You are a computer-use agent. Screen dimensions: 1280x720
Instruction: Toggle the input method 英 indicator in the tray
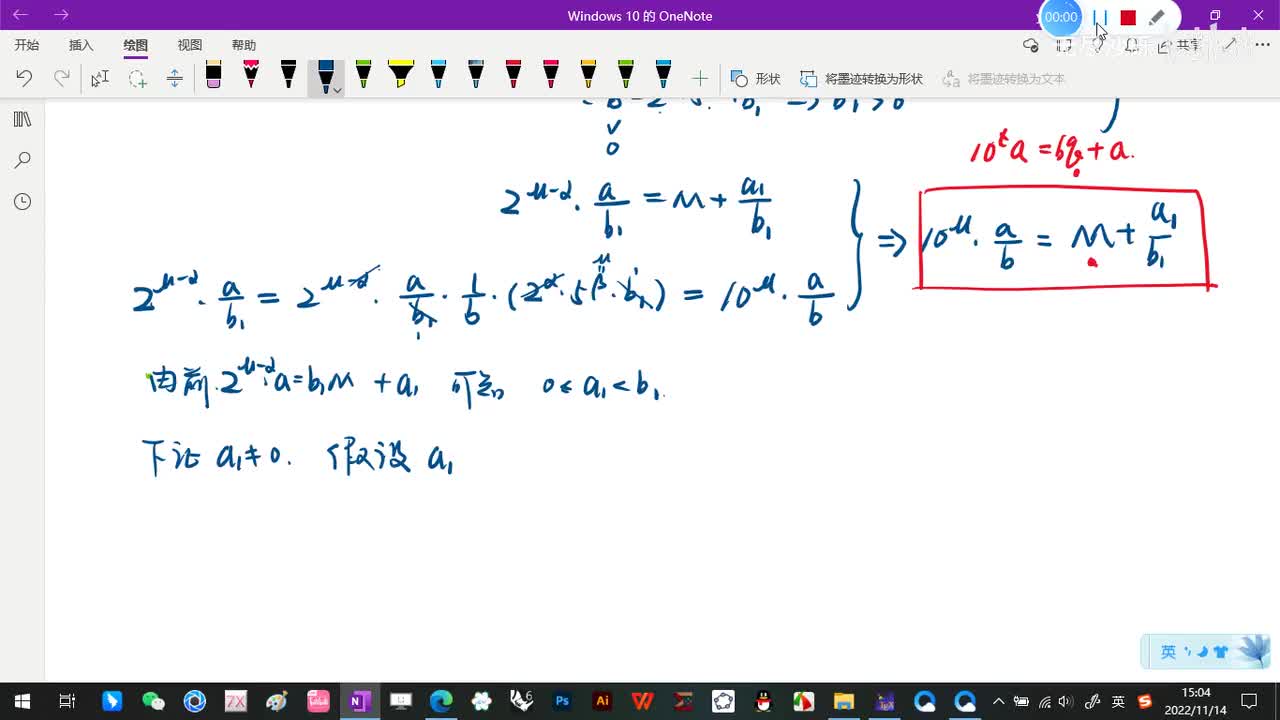pos(1118,701)
